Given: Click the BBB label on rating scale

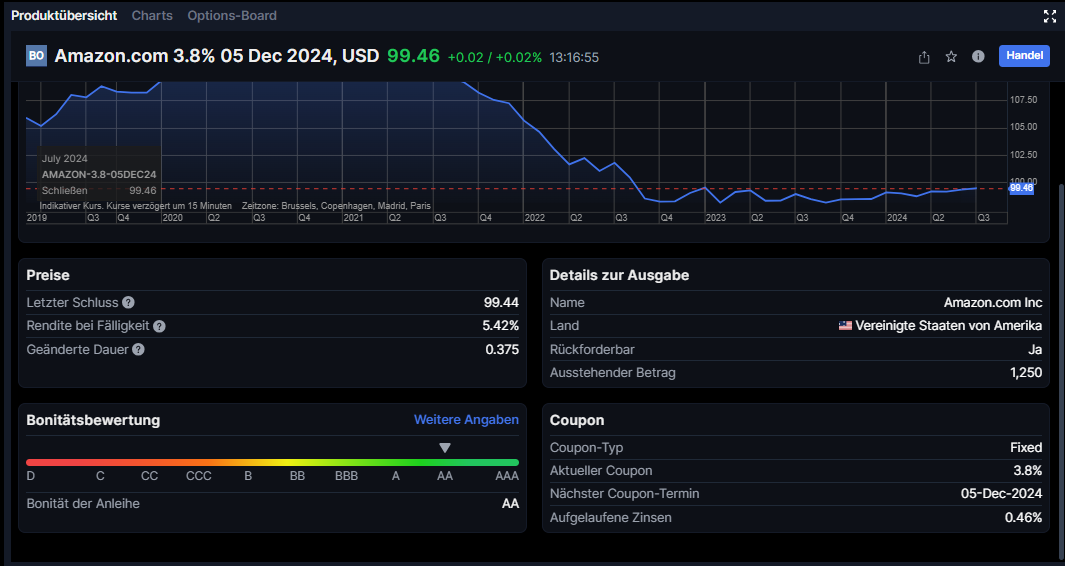Looking at the screenshot, I should point(346,476).
